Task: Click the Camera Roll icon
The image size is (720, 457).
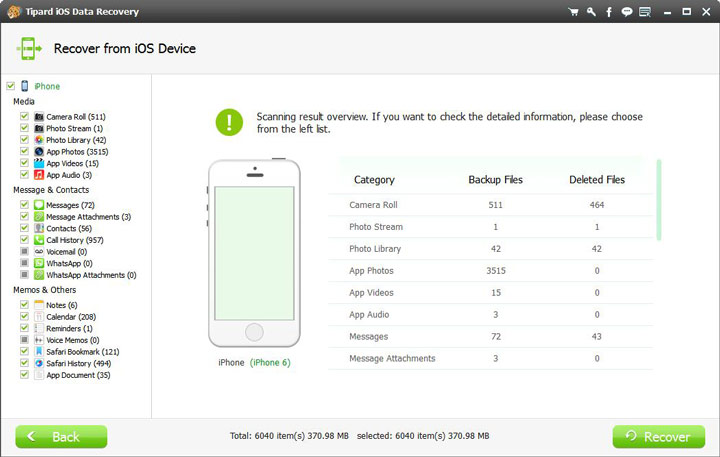Action: tap(39, 117)
